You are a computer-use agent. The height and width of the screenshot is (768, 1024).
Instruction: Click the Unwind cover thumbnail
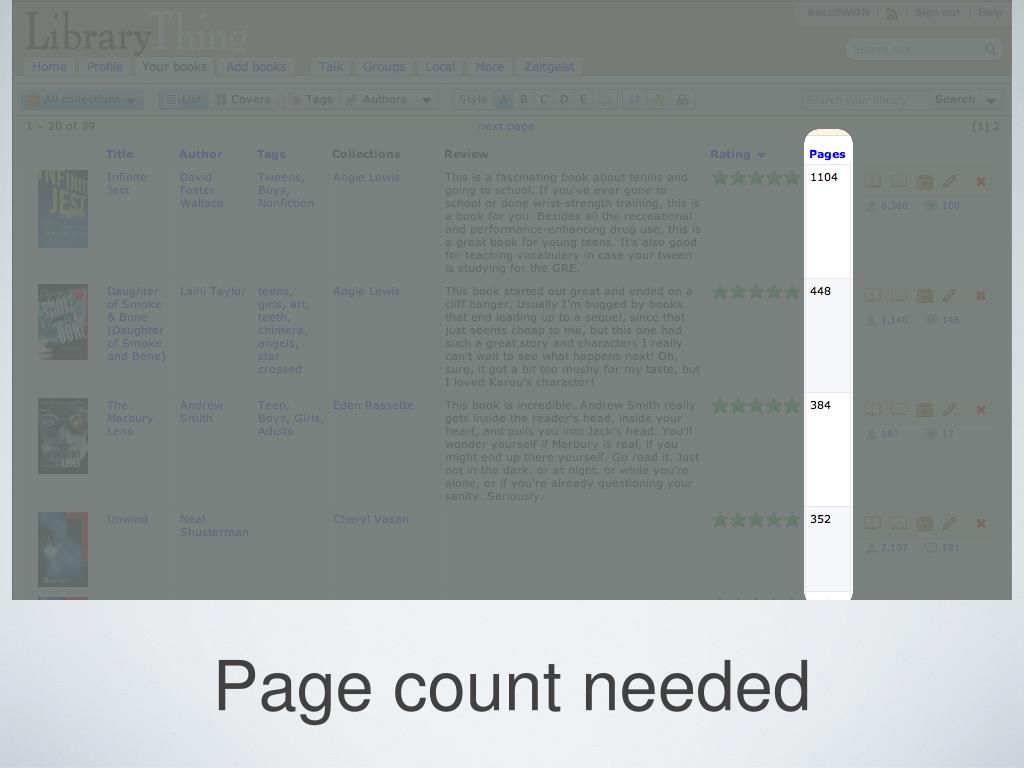point(63,549)
